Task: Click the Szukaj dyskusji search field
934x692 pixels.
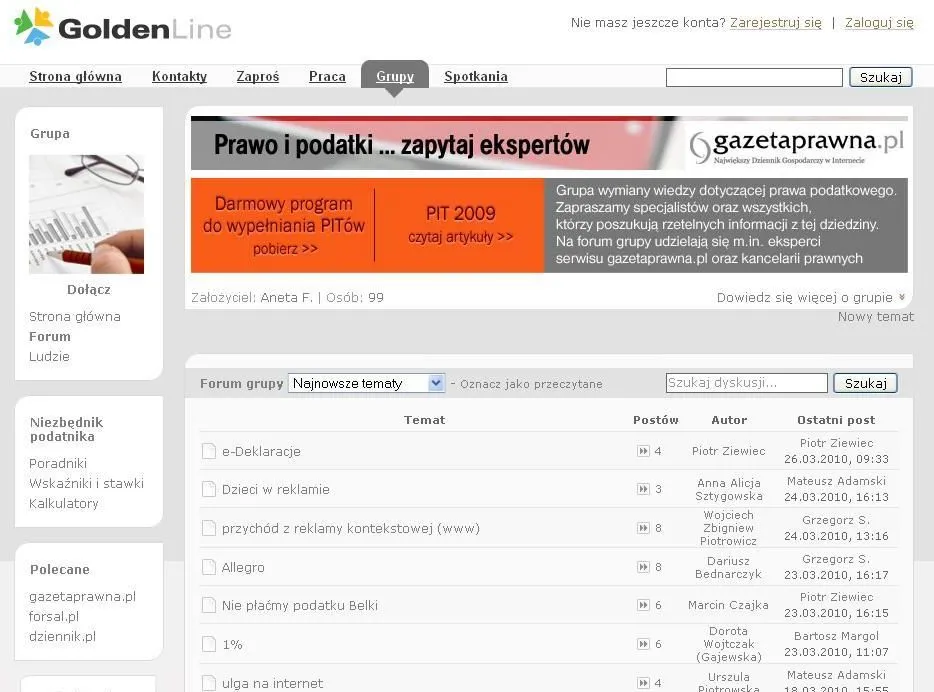Action: (746, 383)
